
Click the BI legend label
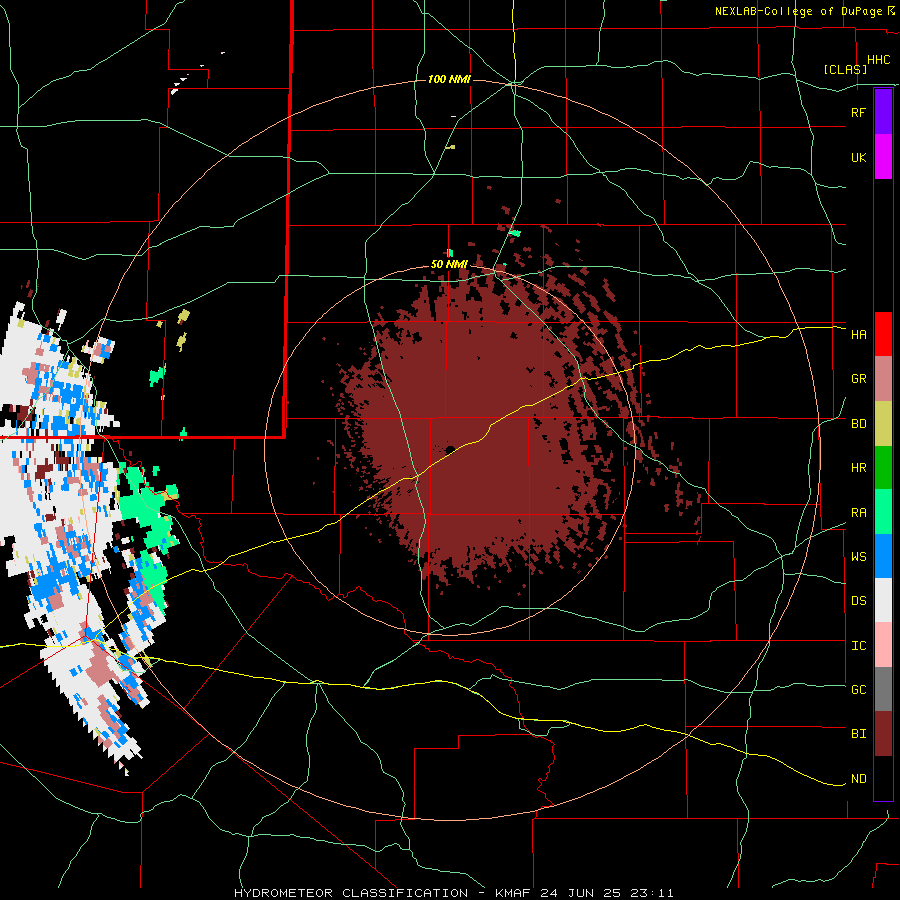(858, 734)
